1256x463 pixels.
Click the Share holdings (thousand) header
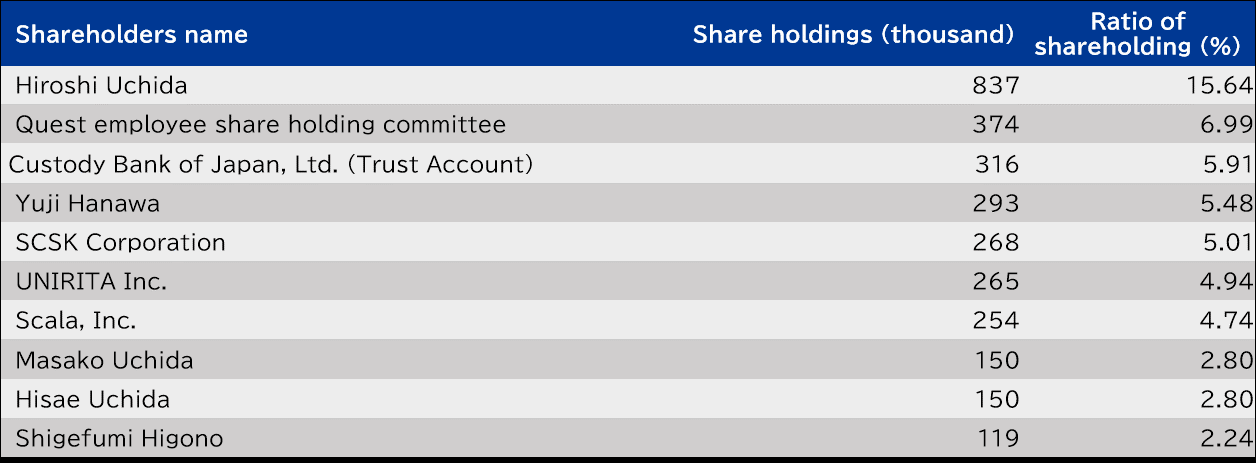[854, 35]
